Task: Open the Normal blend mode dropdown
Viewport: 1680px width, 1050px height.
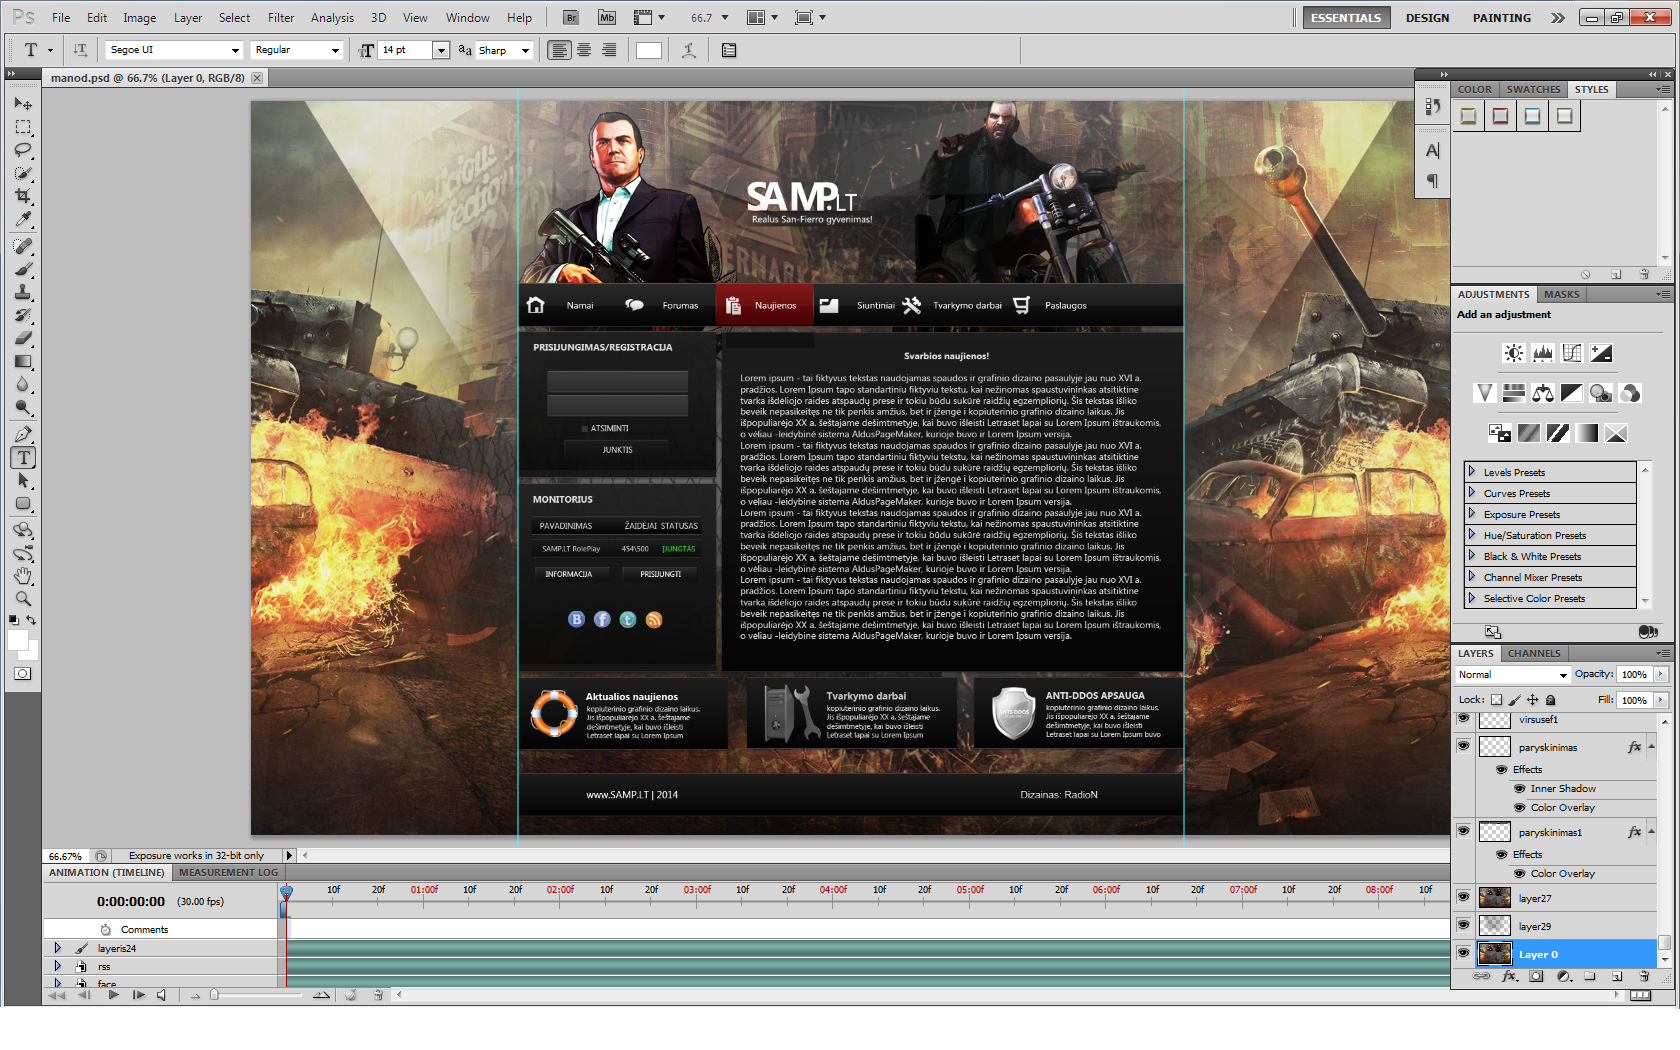Action: point(1512,675)
